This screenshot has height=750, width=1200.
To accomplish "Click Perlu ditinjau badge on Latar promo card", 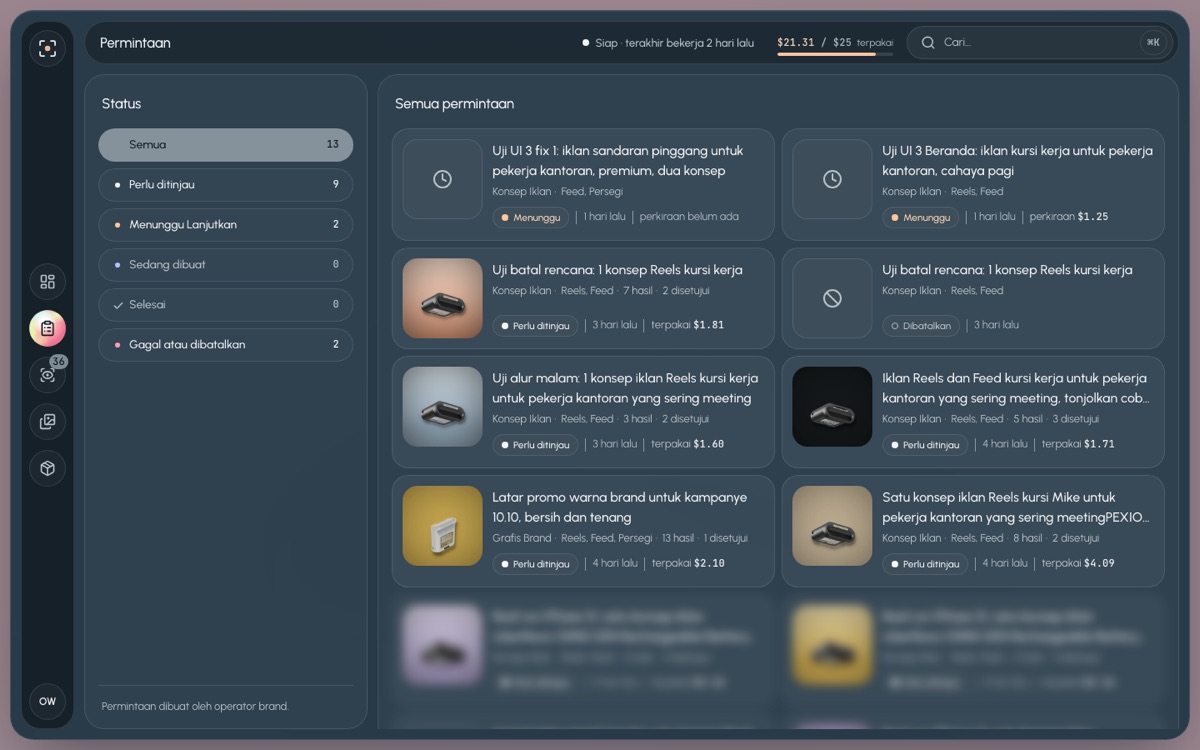I will pyautogui.click(x=535, y=564).
